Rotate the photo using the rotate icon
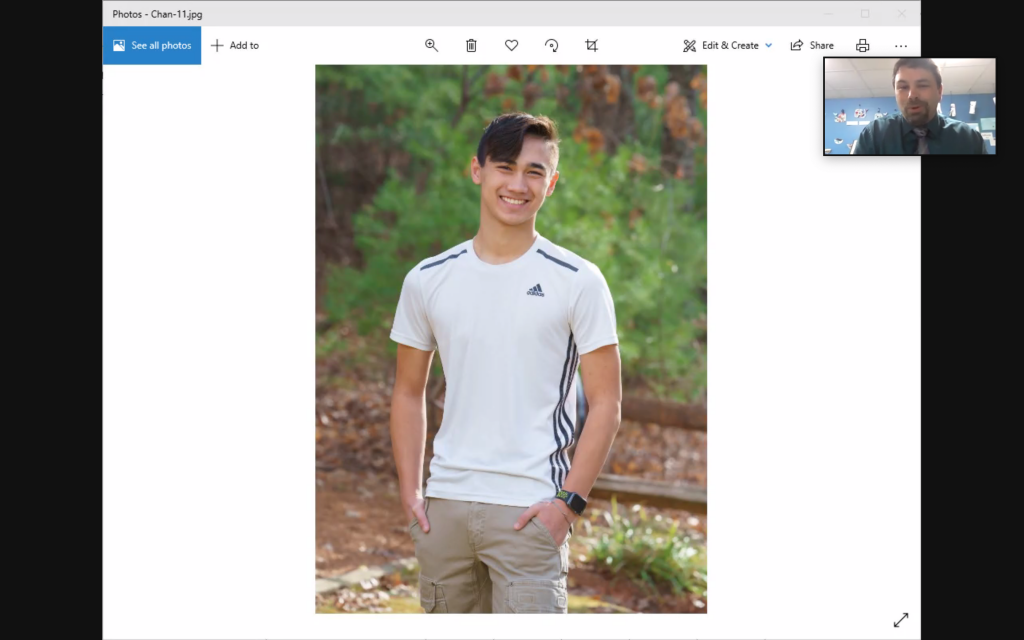The image size is (1024, 640). click(x=551, y=45)
